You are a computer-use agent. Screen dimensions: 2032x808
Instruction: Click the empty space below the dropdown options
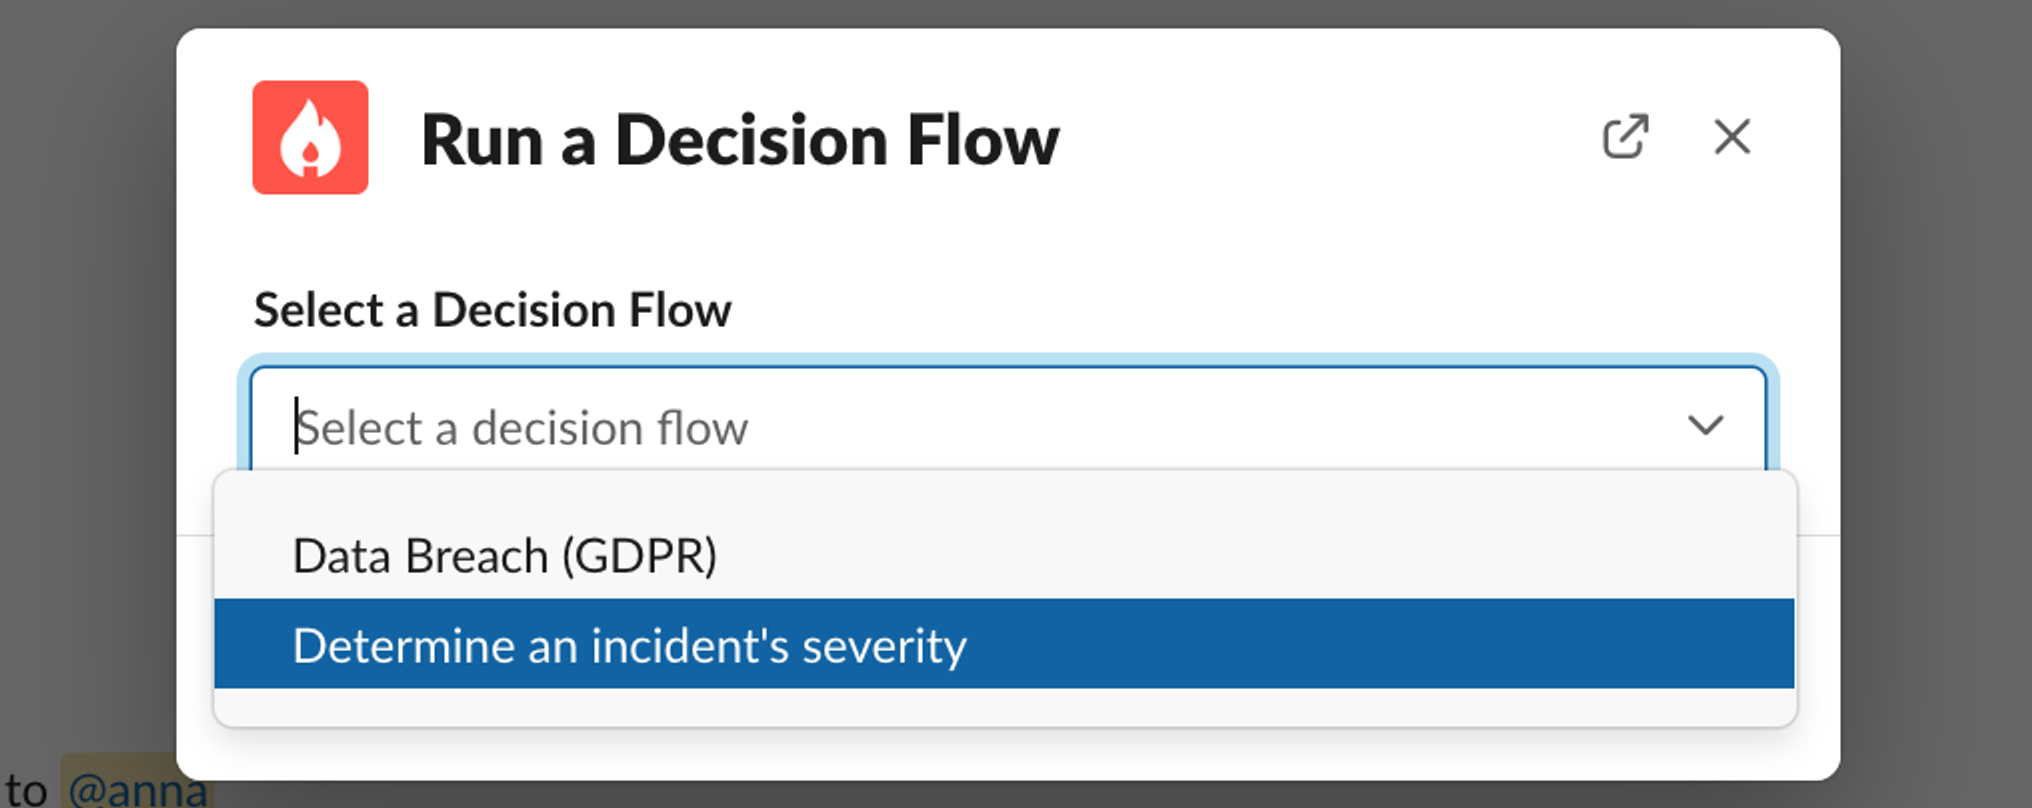point(1000,708)
